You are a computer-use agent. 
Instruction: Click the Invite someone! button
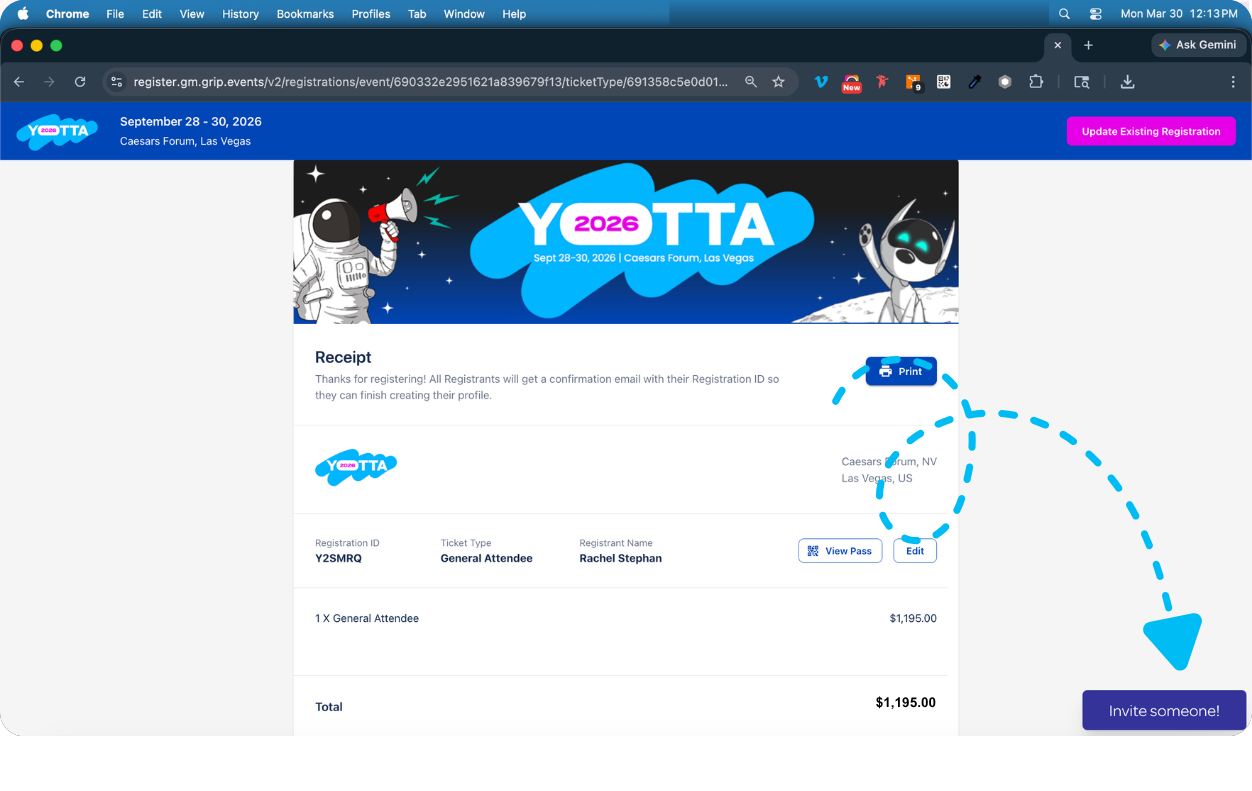pyautogui.click(x=1164, y=711)
